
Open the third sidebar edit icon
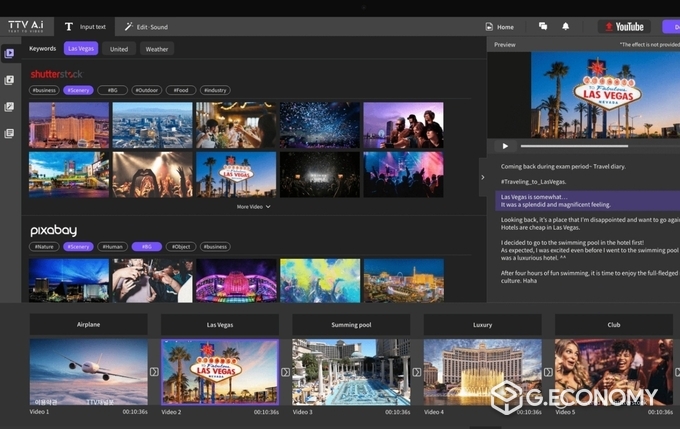point(9,107)
